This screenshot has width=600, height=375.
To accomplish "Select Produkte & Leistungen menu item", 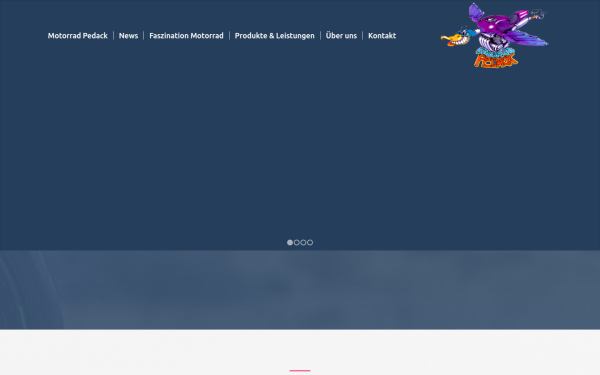I will pos(274,36).
